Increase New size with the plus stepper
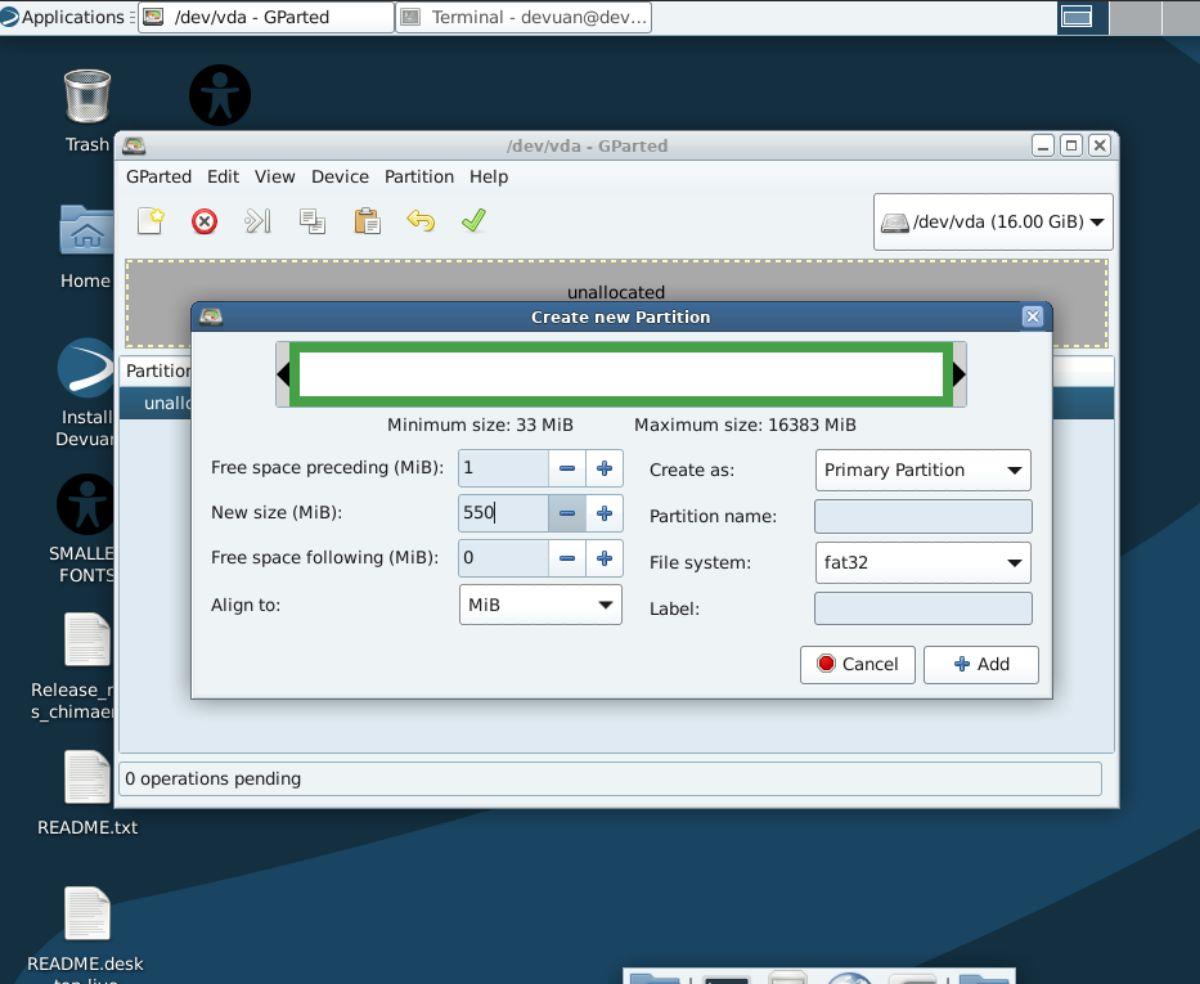The height and width of the screenshot is (984, 1200). click(x=604, y=513)
